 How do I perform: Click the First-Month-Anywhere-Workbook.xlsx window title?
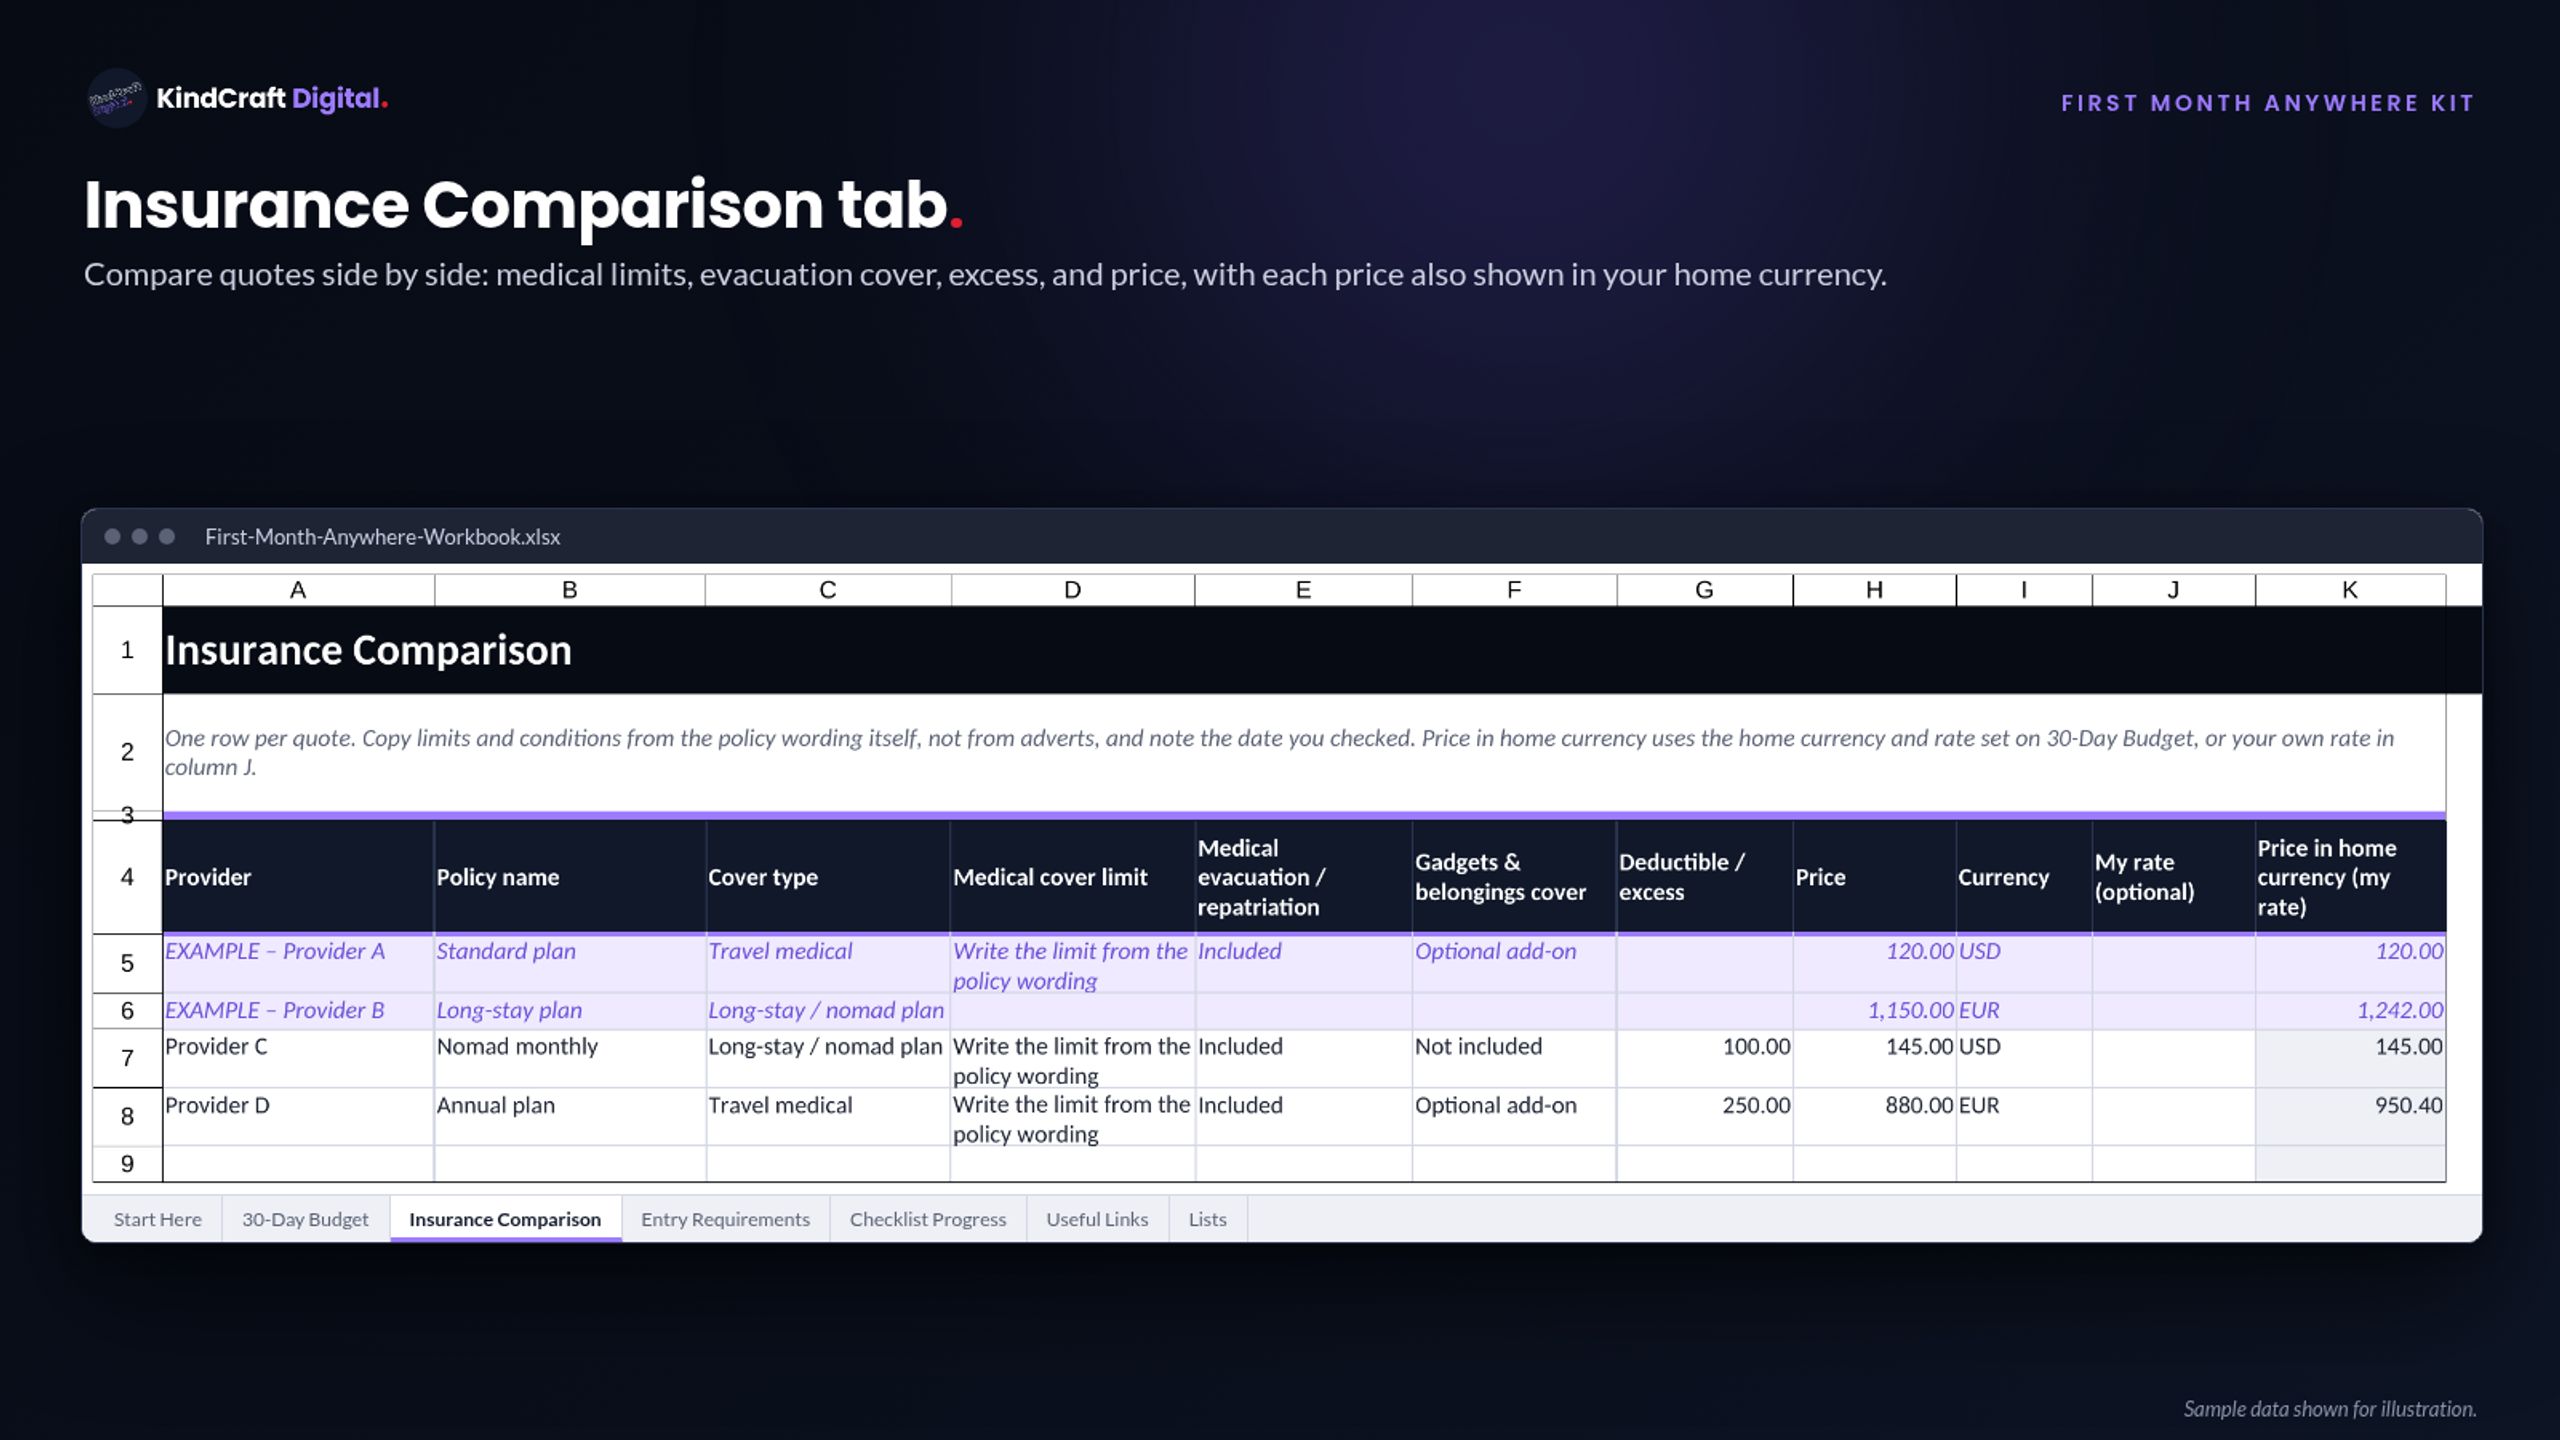tap(382, 537)
